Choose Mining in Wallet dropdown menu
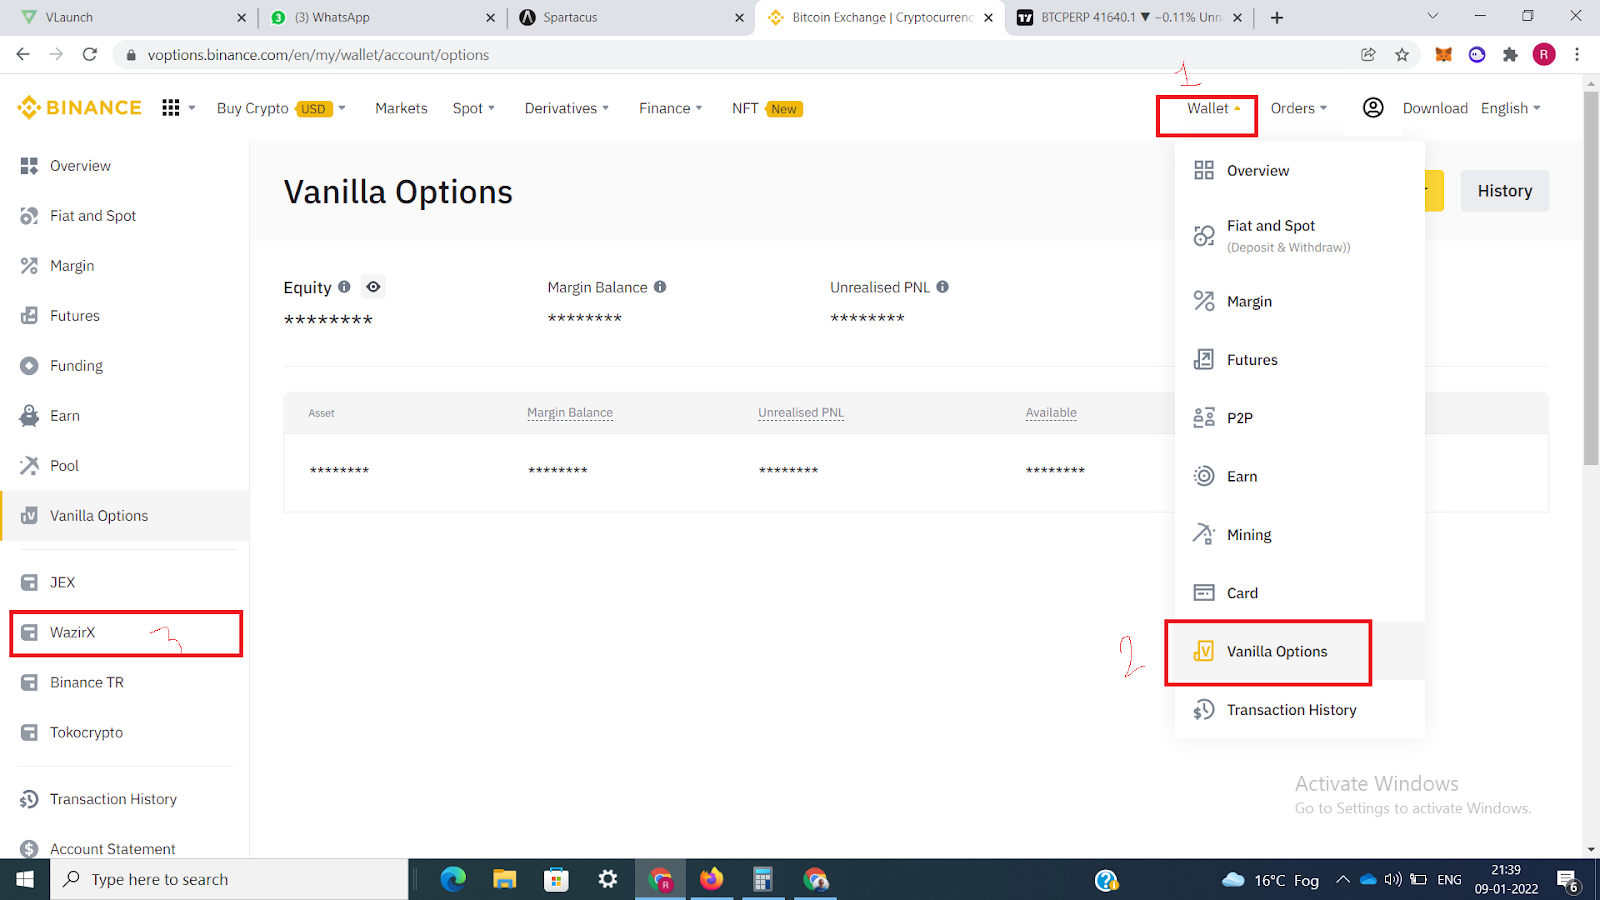Screen dimensions: 1600x900 pos(1300,535)
